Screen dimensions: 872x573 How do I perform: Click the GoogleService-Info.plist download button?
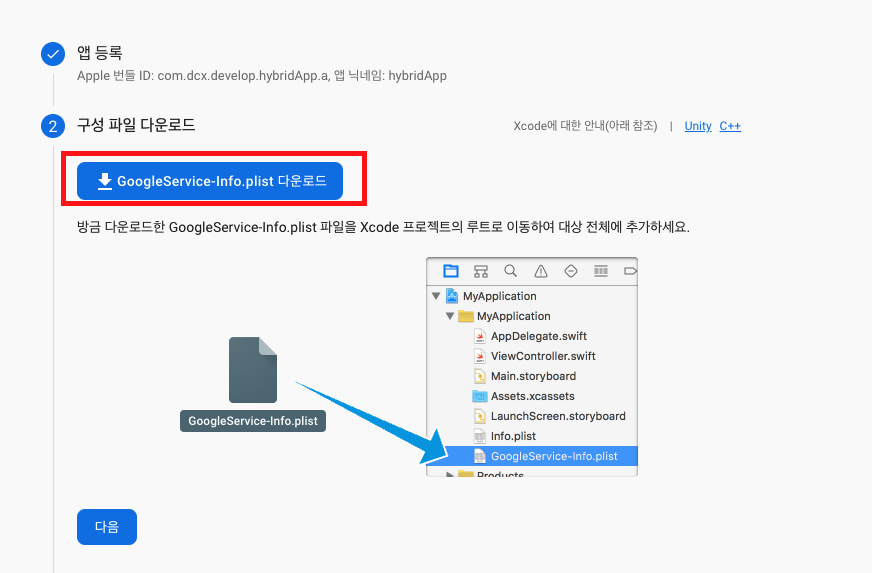(x=210, y=181)
